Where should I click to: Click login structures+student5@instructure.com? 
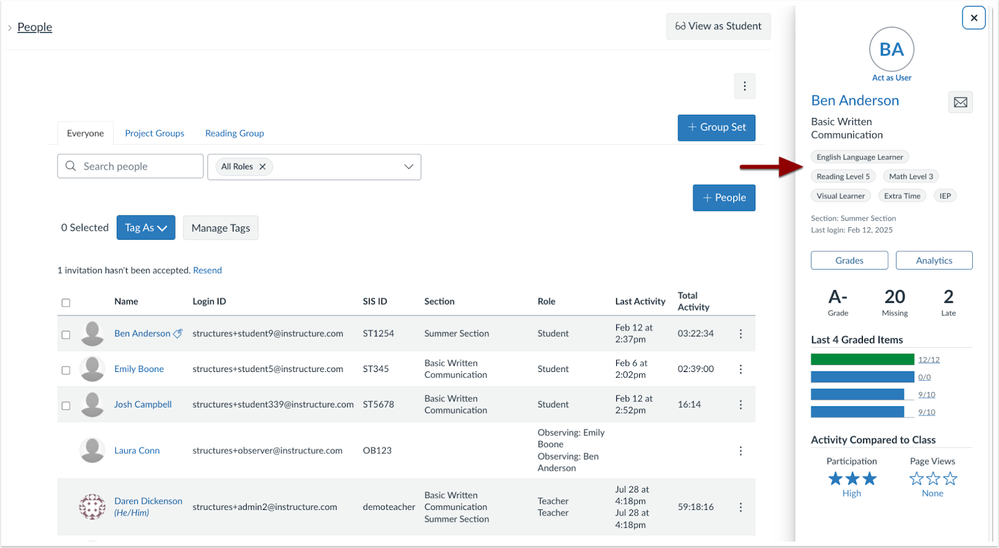(x=268, y=369)
